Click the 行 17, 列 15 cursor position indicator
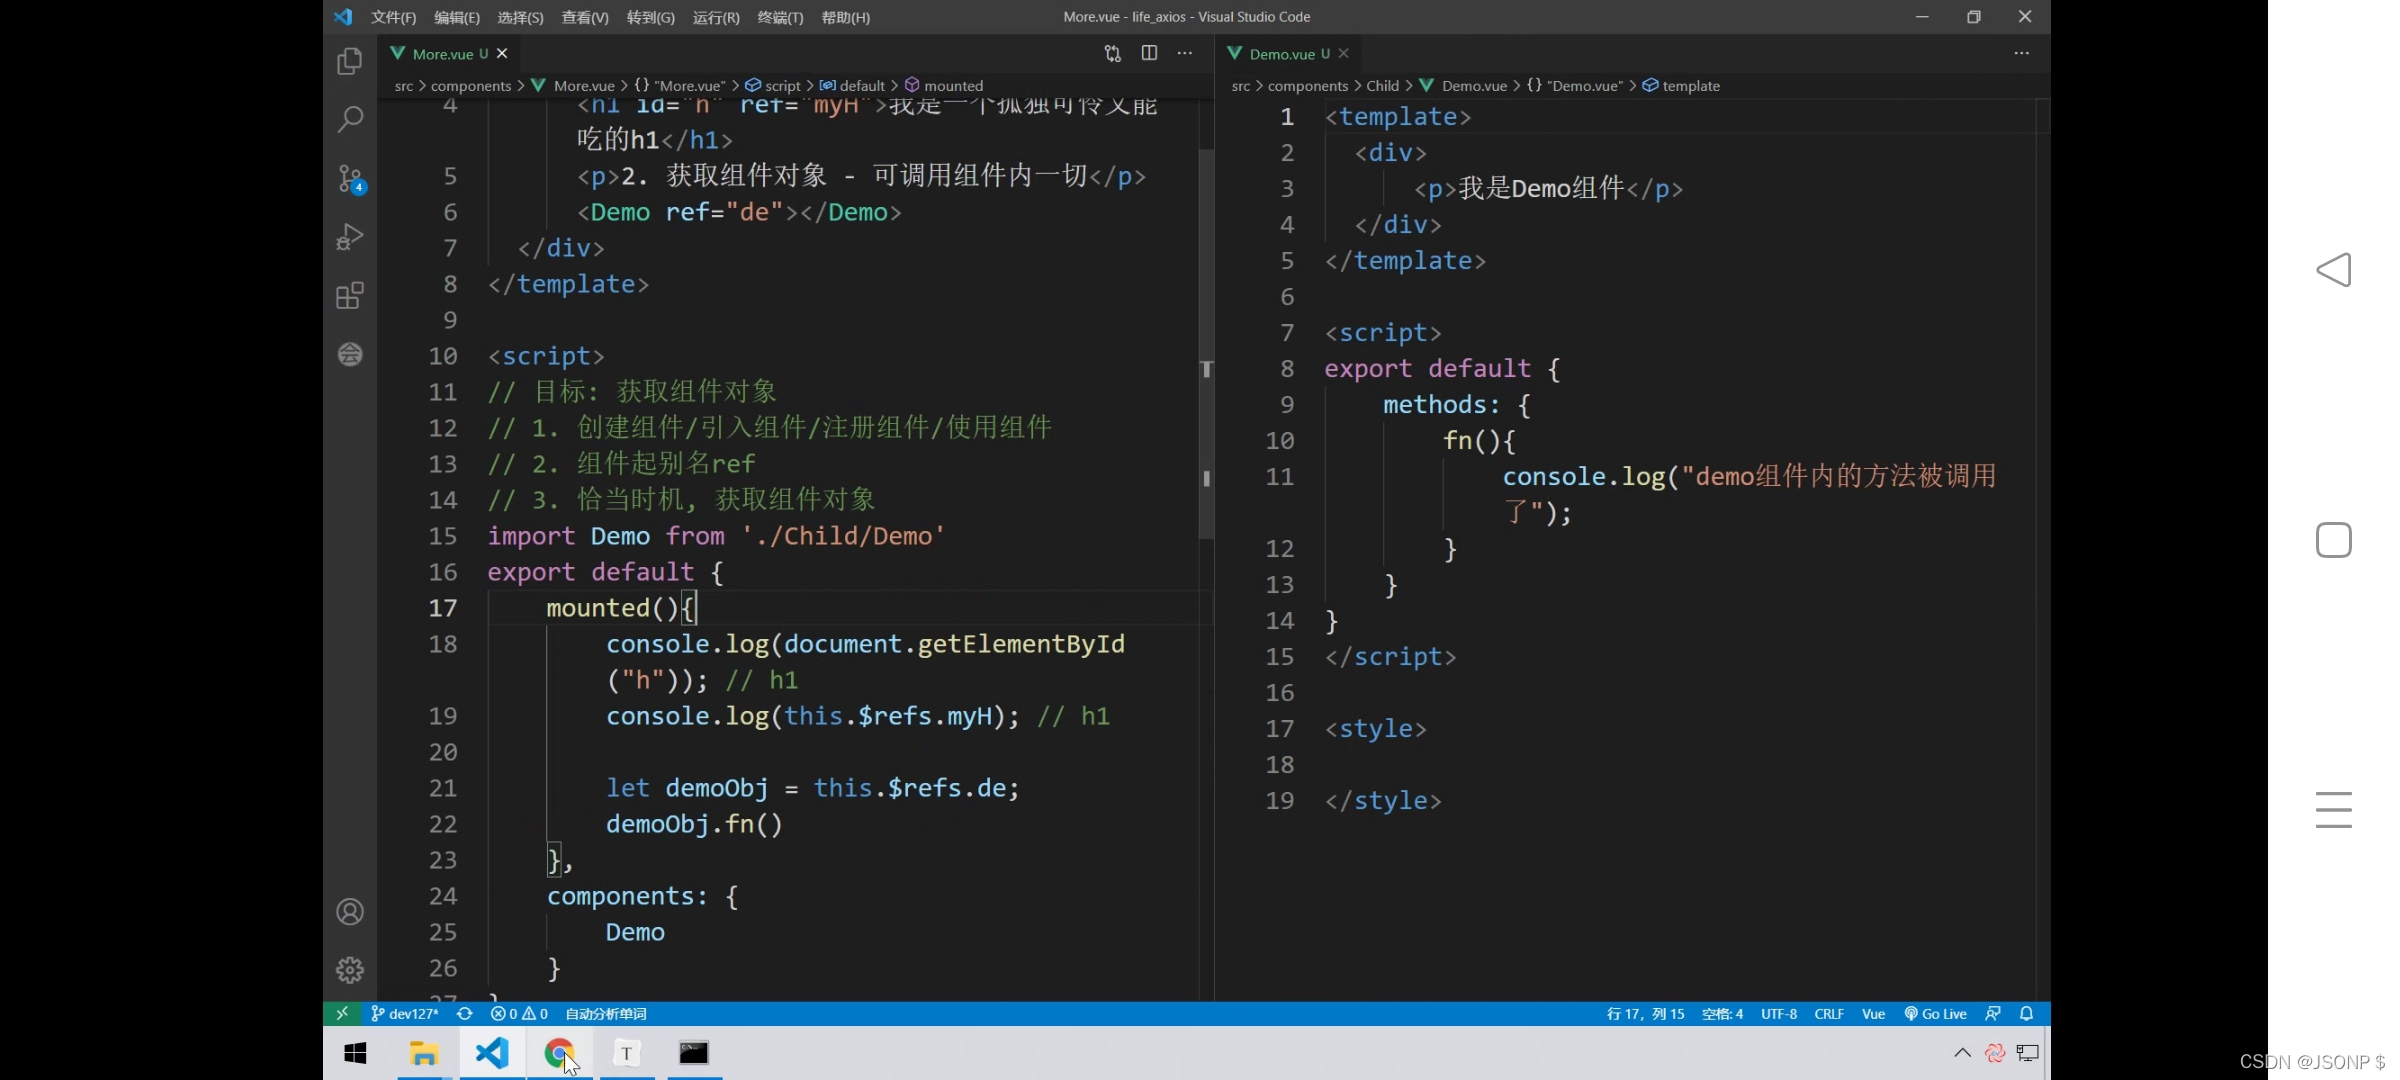The height and width of the screenshot is (1080, 2400). pos(1645,1013)
